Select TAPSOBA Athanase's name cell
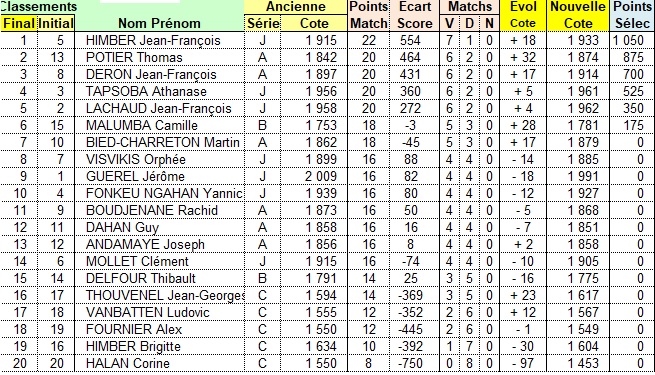 pyautogui.click(x=160, y=91)
